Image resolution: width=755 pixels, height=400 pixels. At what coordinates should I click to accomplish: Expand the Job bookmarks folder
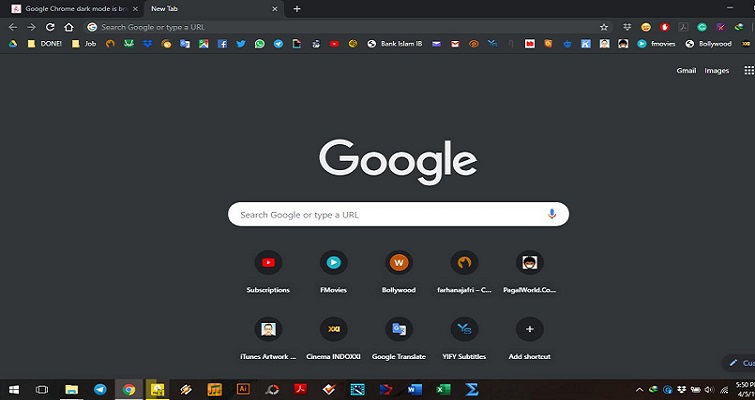[x=85, y=44]
